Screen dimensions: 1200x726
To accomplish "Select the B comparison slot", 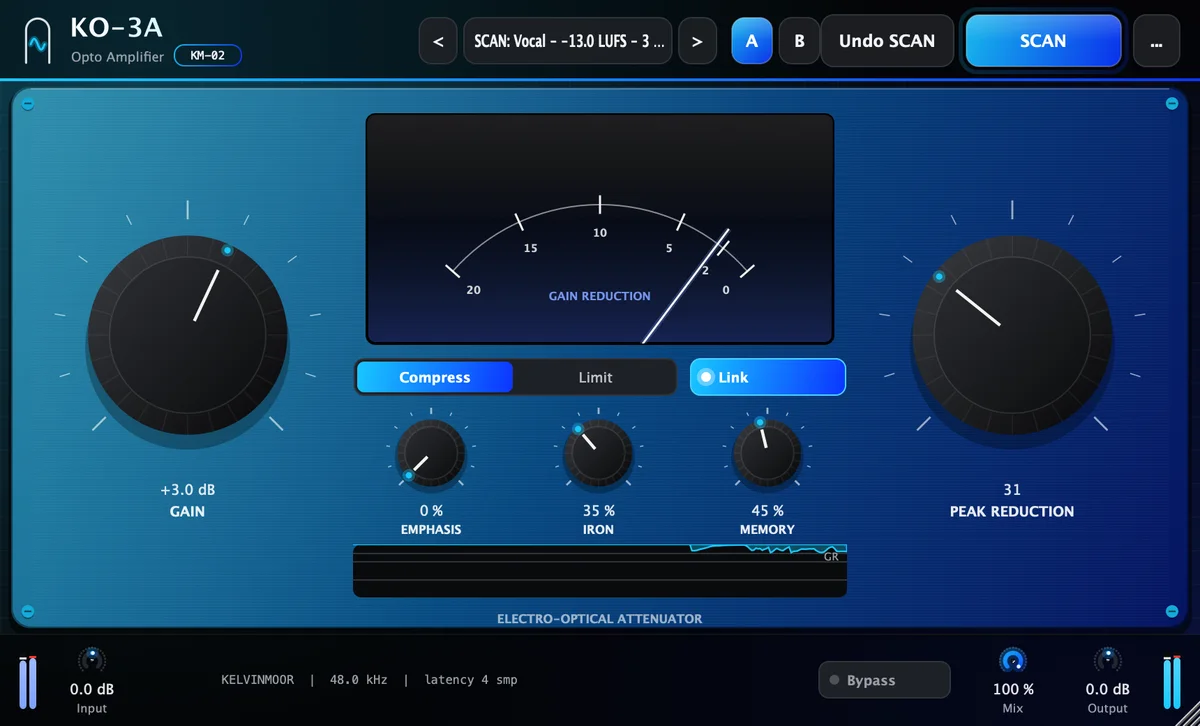I will click(799, 41).
